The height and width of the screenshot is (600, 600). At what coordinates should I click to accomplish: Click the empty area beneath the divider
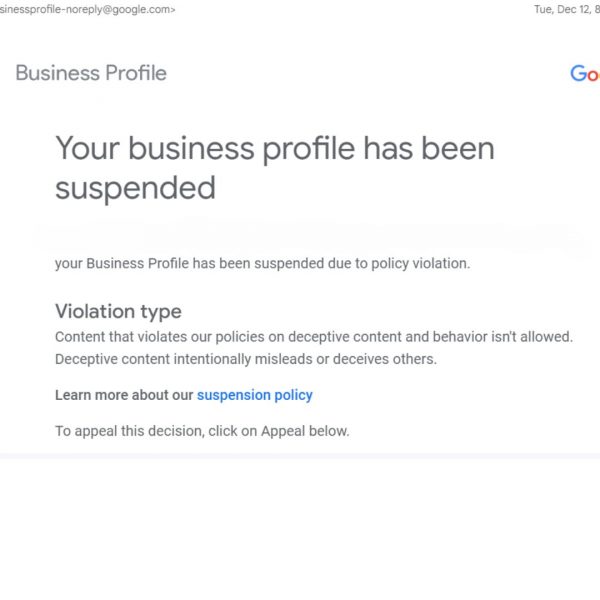[300, 530]
